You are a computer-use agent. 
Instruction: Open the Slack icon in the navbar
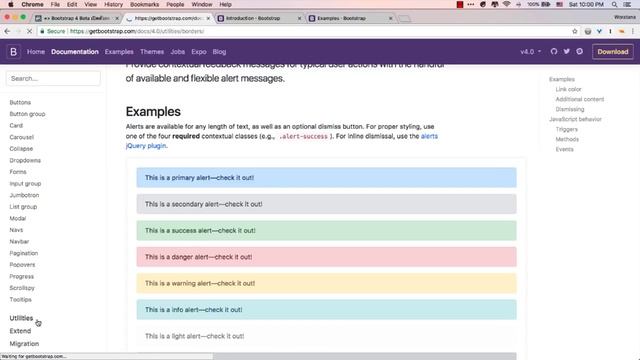580,51
